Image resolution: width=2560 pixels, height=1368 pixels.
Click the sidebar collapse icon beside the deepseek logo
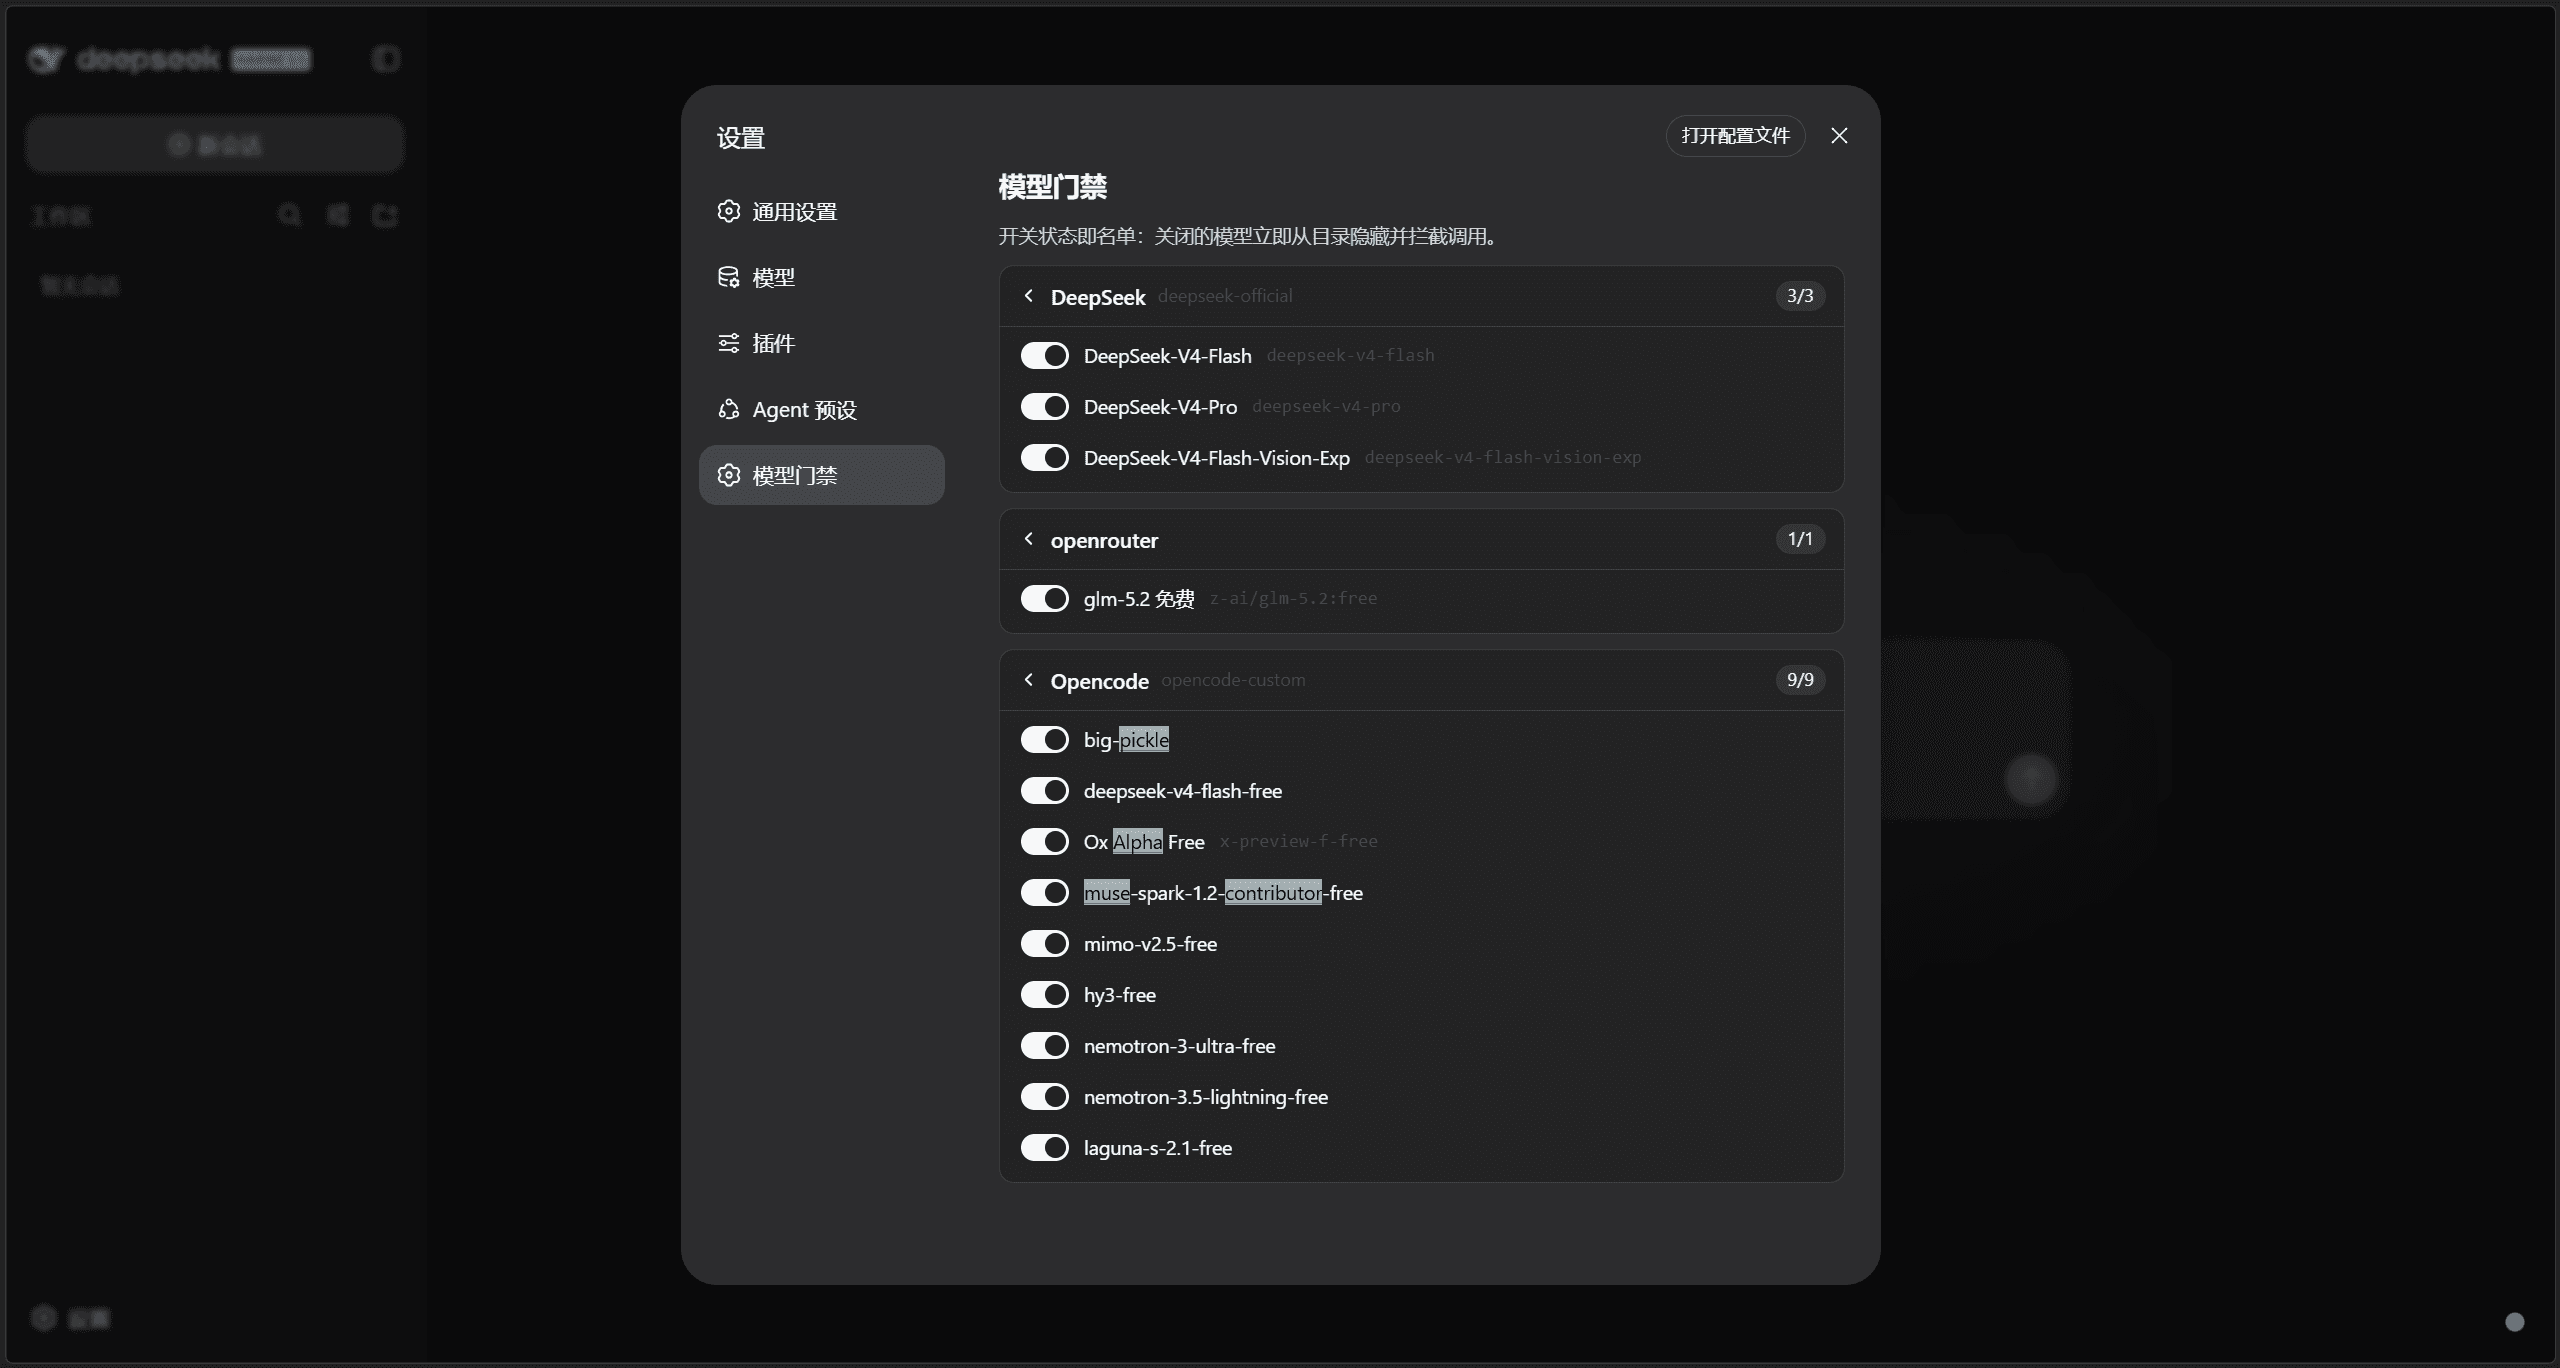[x=386, y=59]
